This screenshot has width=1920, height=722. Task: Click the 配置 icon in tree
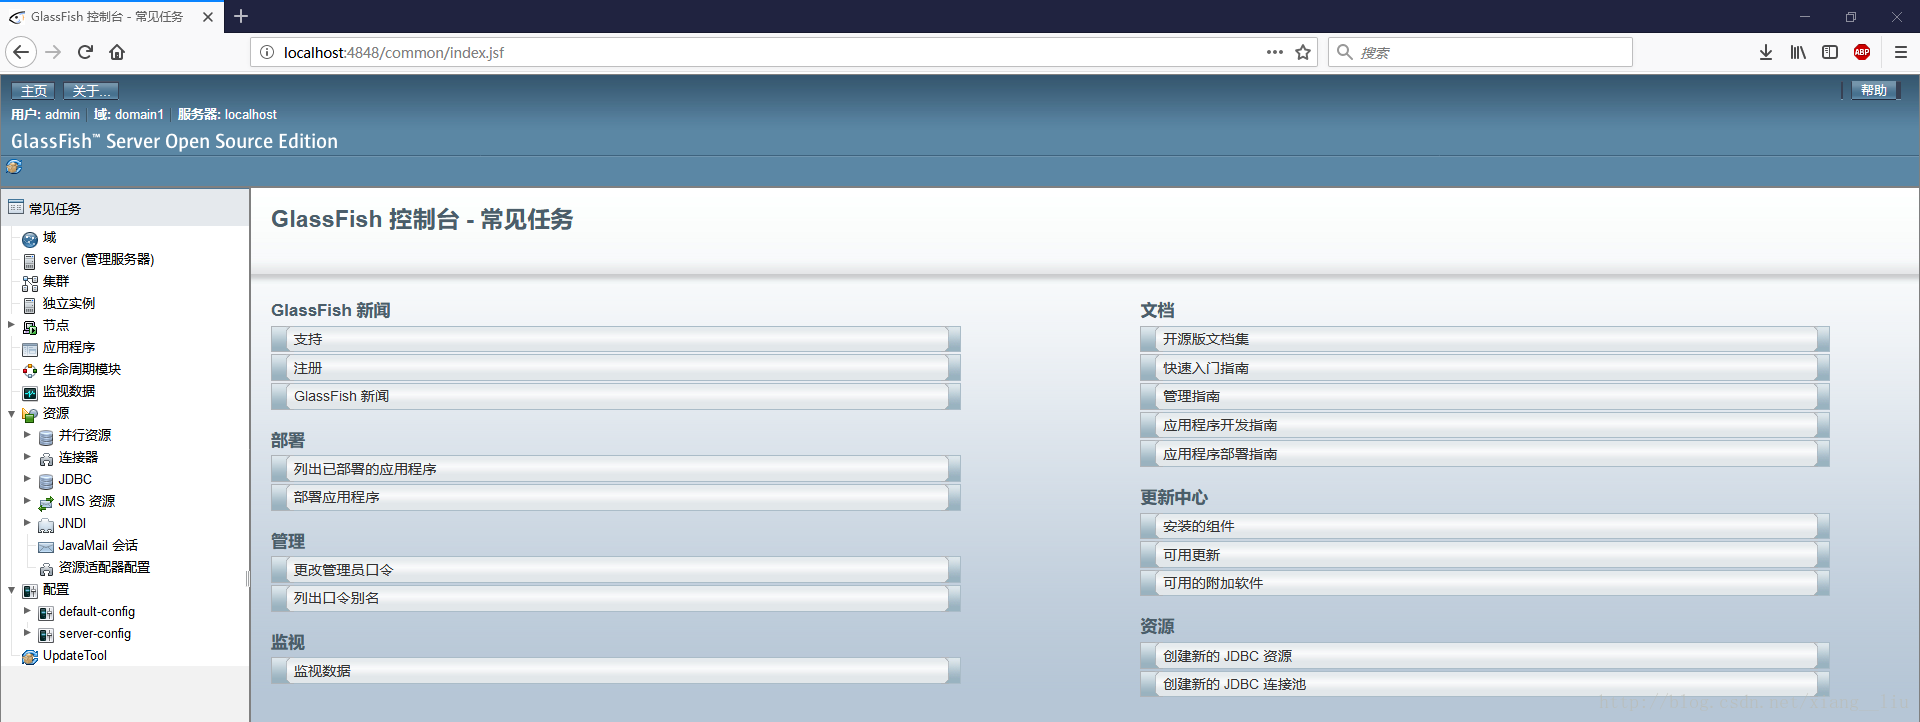(30, 591)
